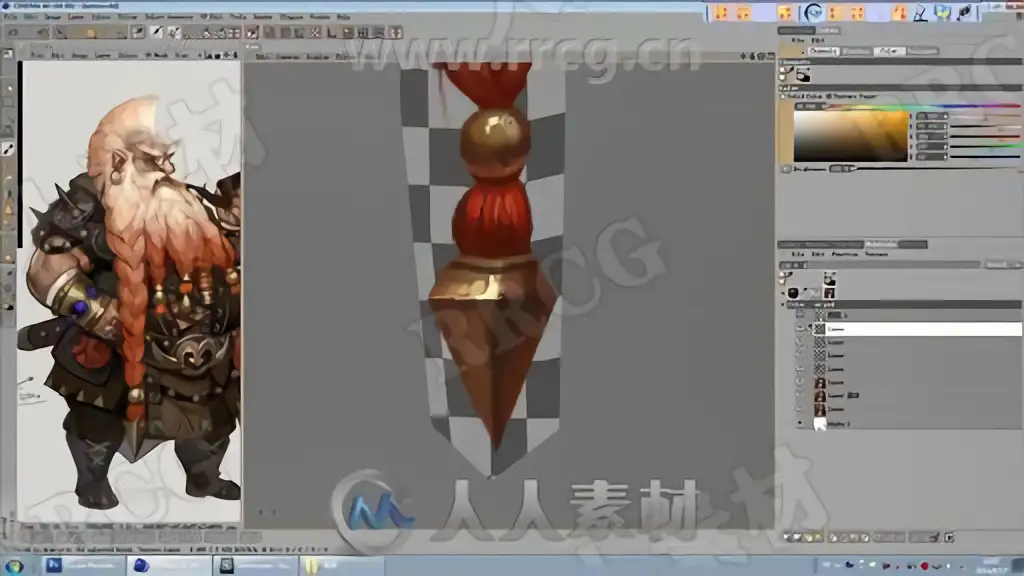Open the Display menu of the 3D view

(318, 57)
